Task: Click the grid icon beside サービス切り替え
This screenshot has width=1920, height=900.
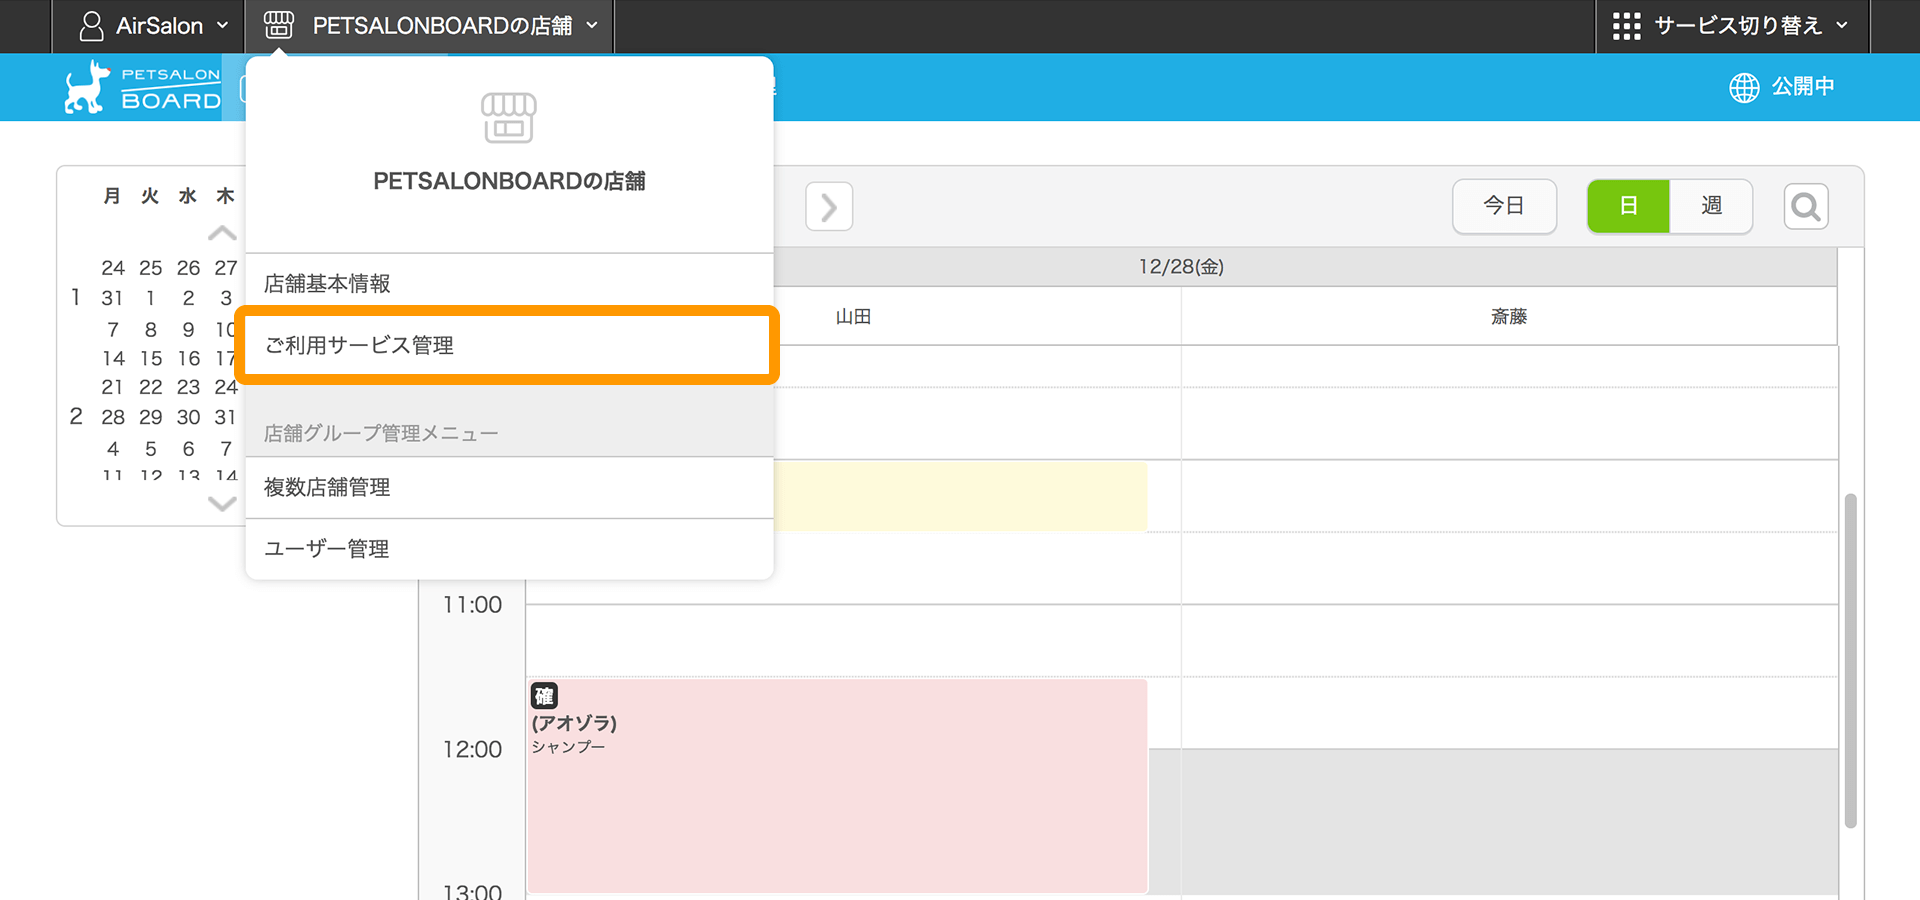Action: click(1627, 26)
